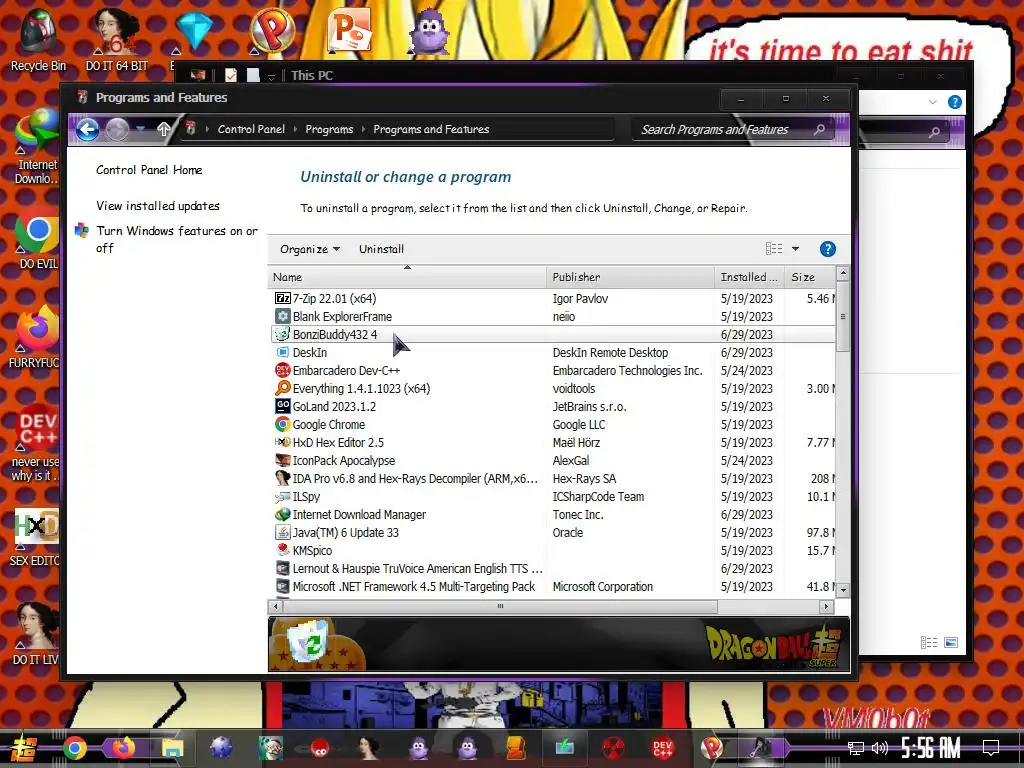The image size is (1024, 768).
Task: Click the Start button on taskbar
Action: pos(24,748)
